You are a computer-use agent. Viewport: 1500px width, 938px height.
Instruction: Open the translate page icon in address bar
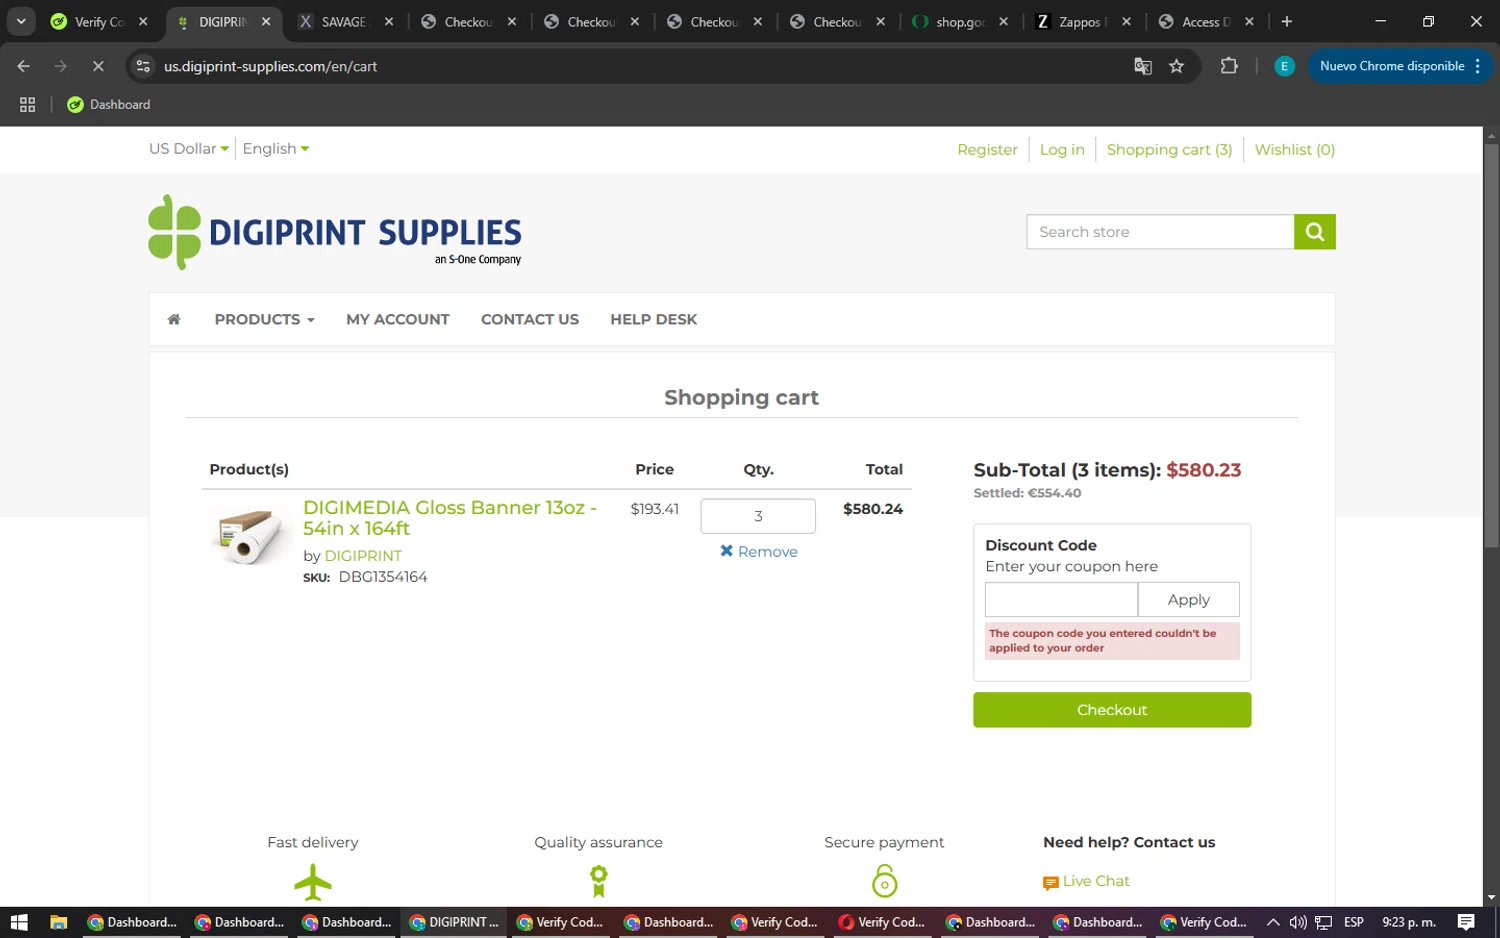click(x=1142, y=66)
